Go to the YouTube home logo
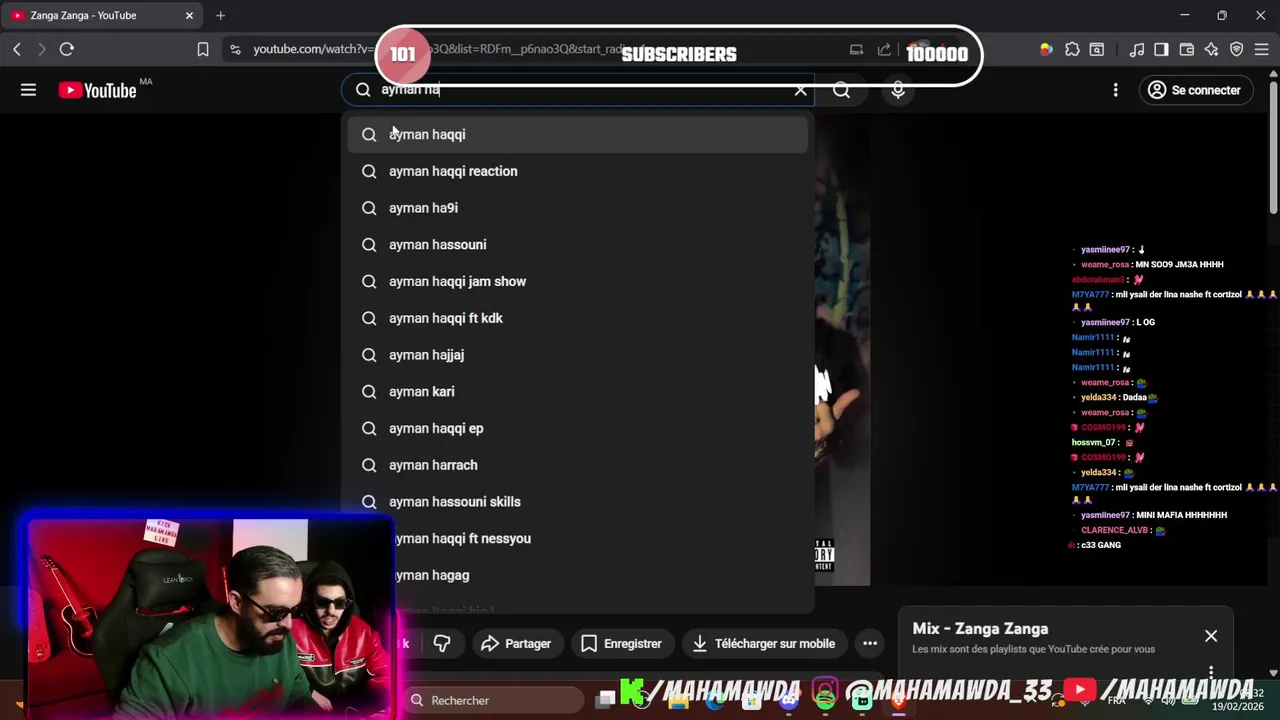 tap(97, 90)
